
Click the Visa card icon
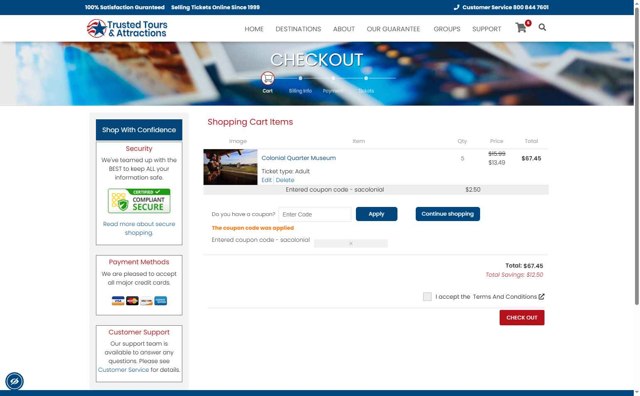(x=118, y=301)
